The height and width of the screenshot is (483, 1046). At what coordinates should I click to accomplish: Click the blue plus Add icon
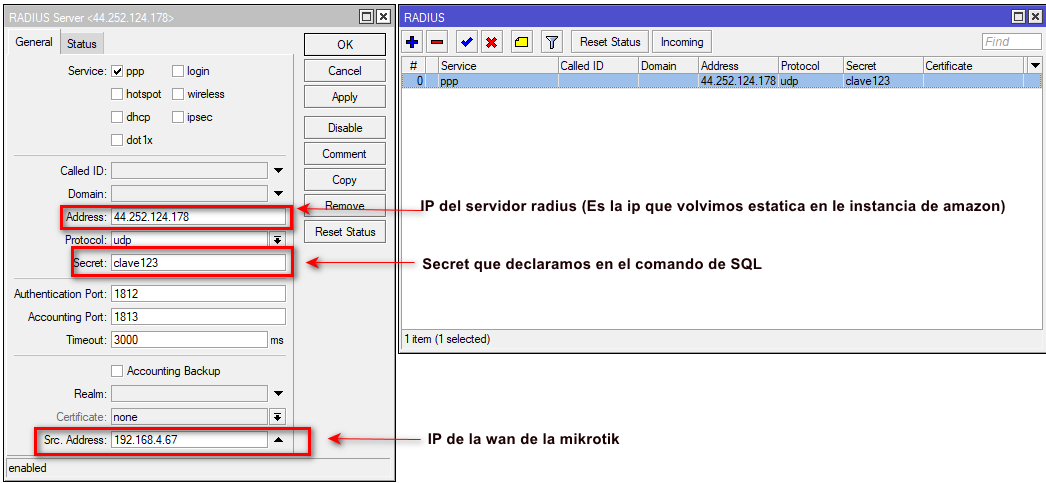[x=413, y=42]
